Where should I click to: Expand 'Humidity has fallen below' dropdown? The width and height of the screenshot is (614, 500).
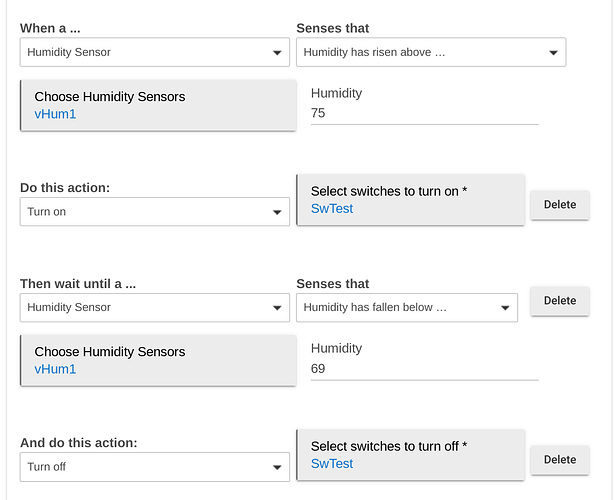click(407, 307)
